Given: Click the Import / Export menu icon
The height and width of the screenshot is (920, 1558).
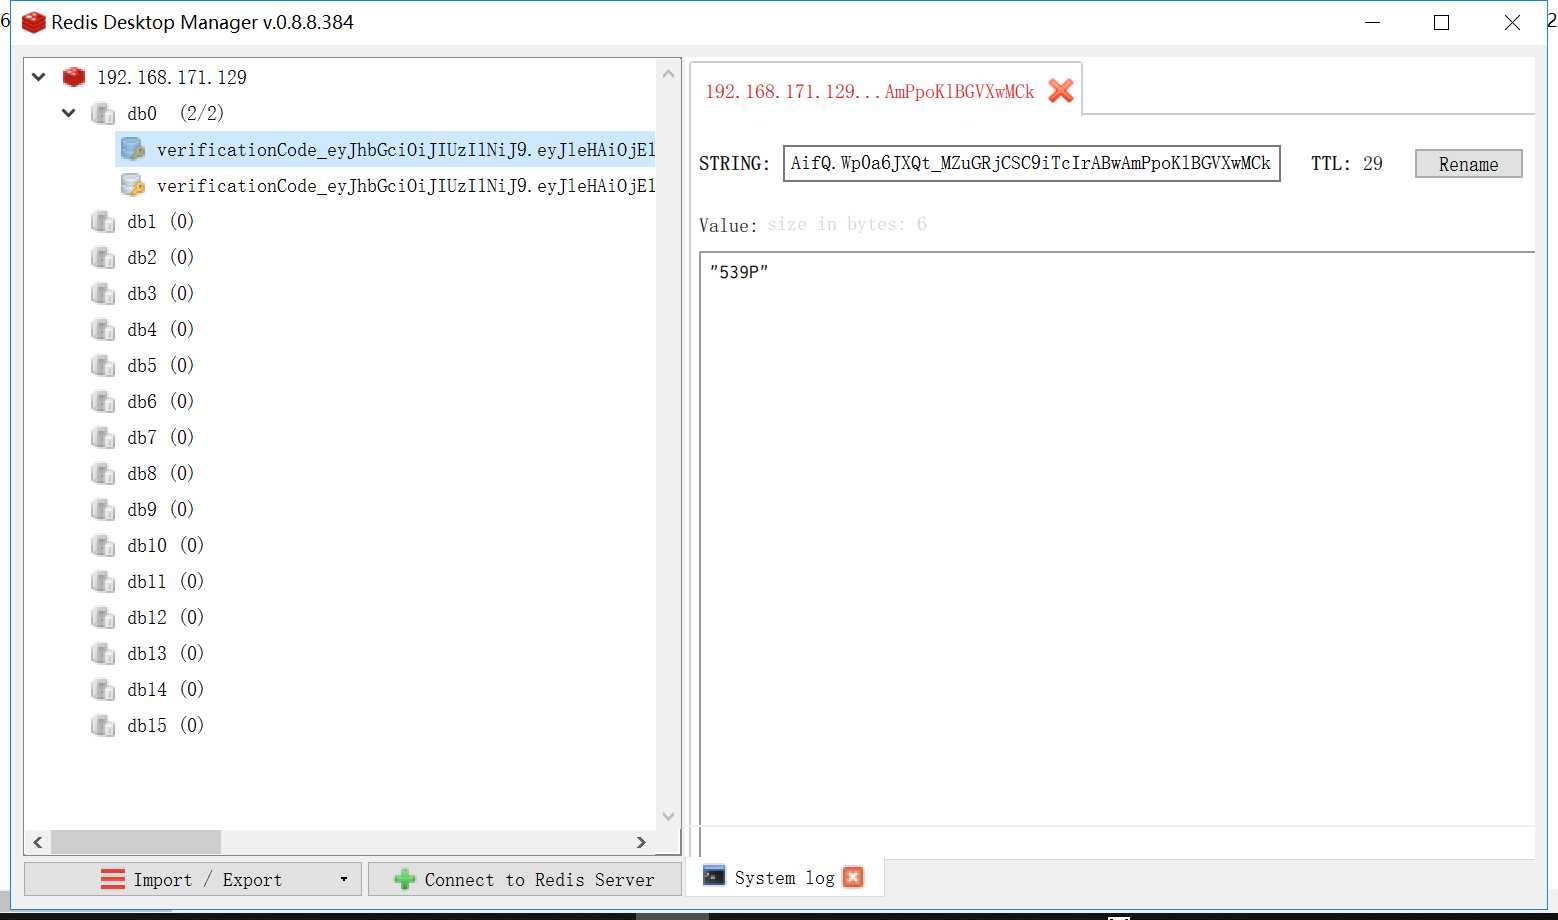Looking at the screenshot, I should 113,879.
